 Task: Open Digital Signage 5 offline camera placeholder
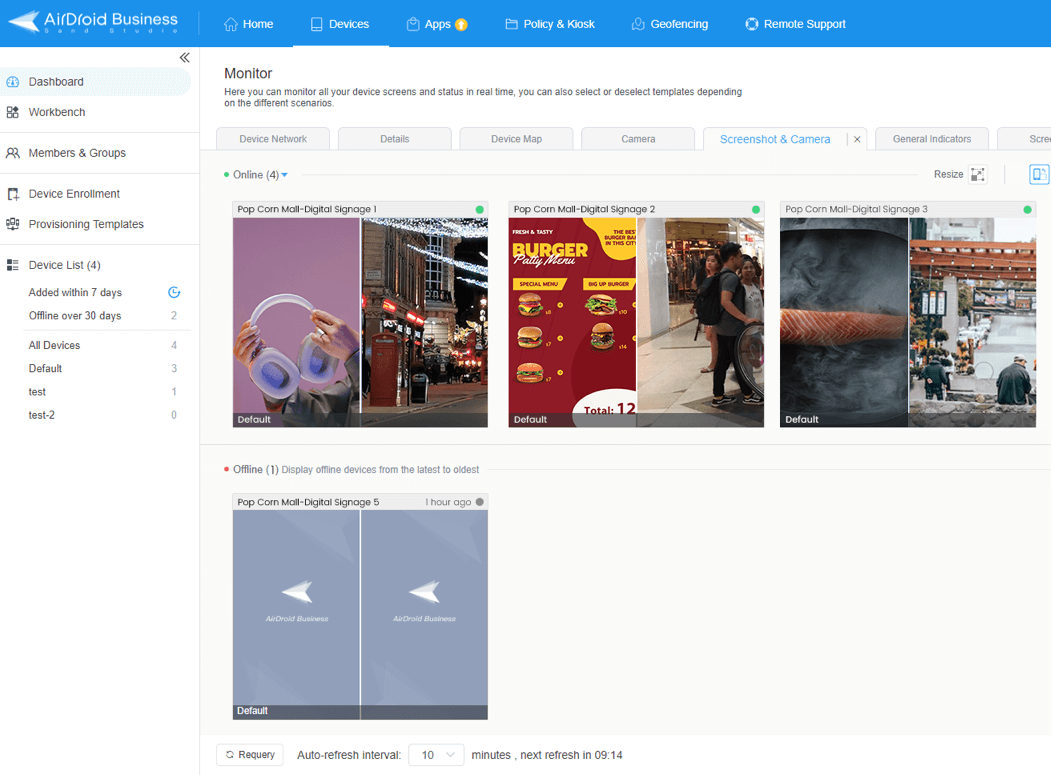point(425,615)
